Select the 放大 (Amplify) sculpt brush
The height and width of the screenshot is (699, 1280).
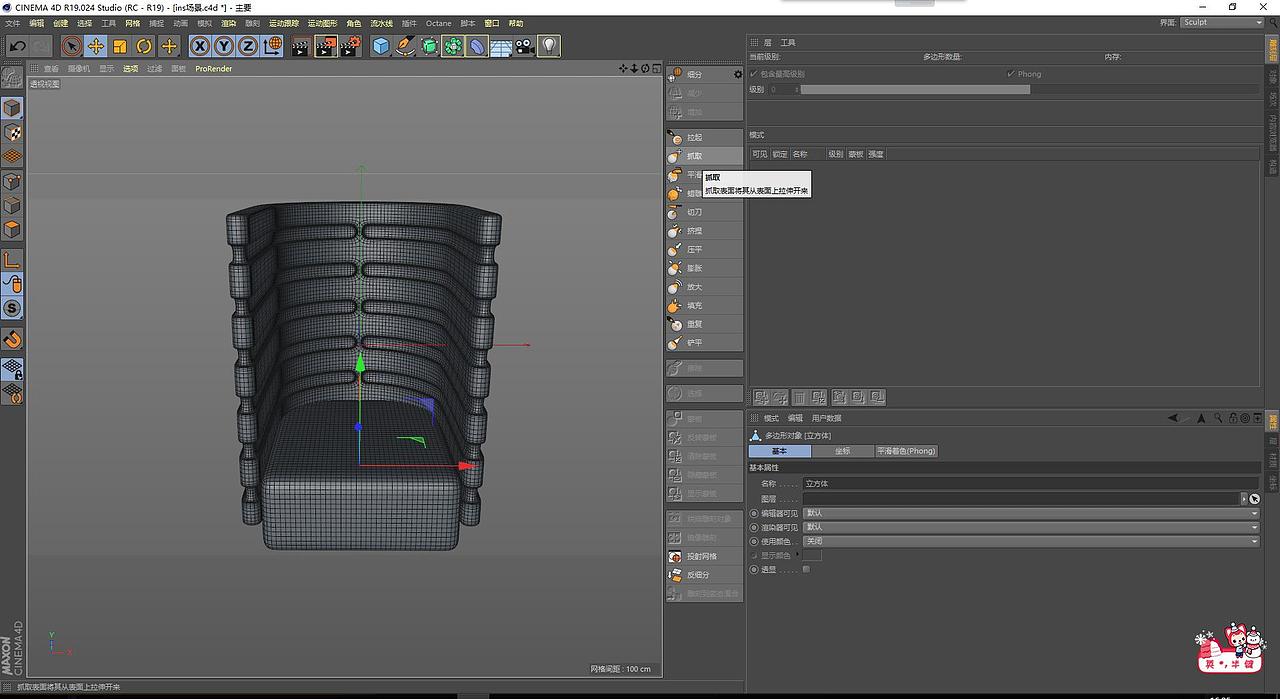pos(704,287)
